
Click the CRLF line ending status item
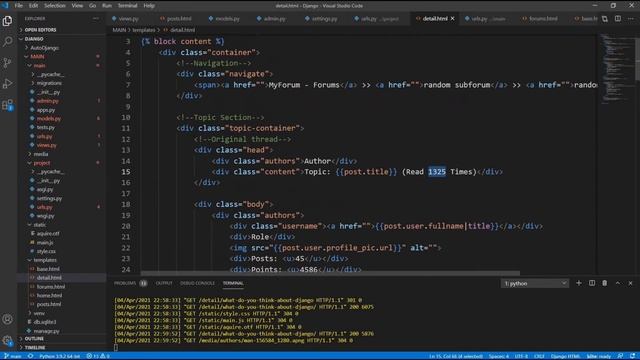(539, 356)
